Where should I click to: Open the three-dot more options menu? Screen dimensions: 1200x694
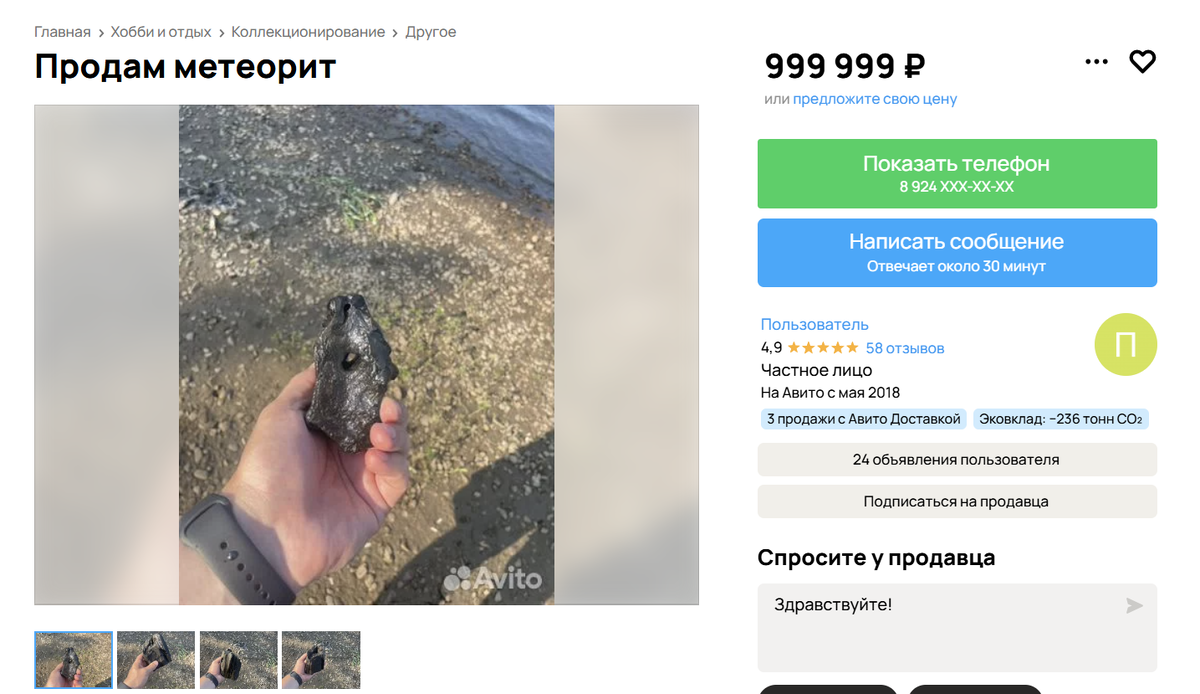pos(1096,62)
